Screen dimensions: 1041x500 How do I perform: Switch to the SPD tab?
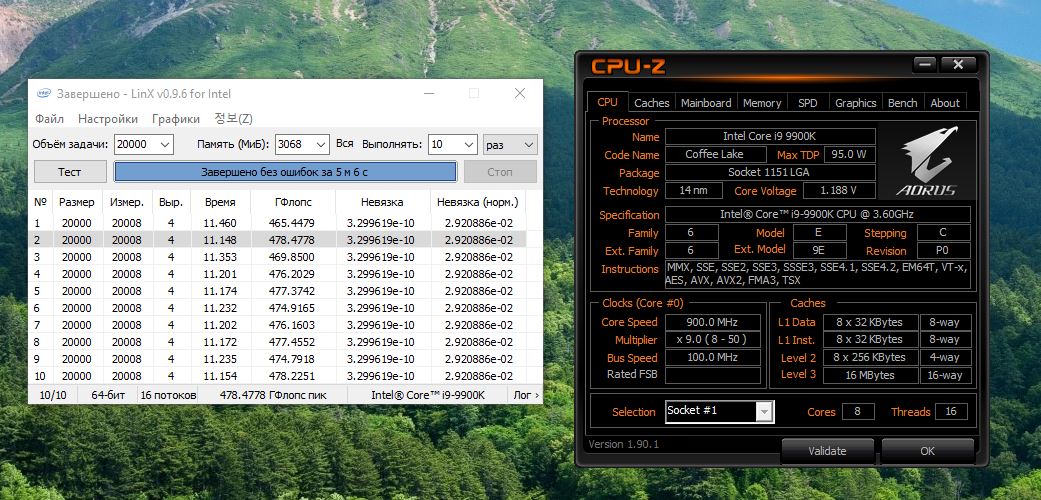[807, 103]
